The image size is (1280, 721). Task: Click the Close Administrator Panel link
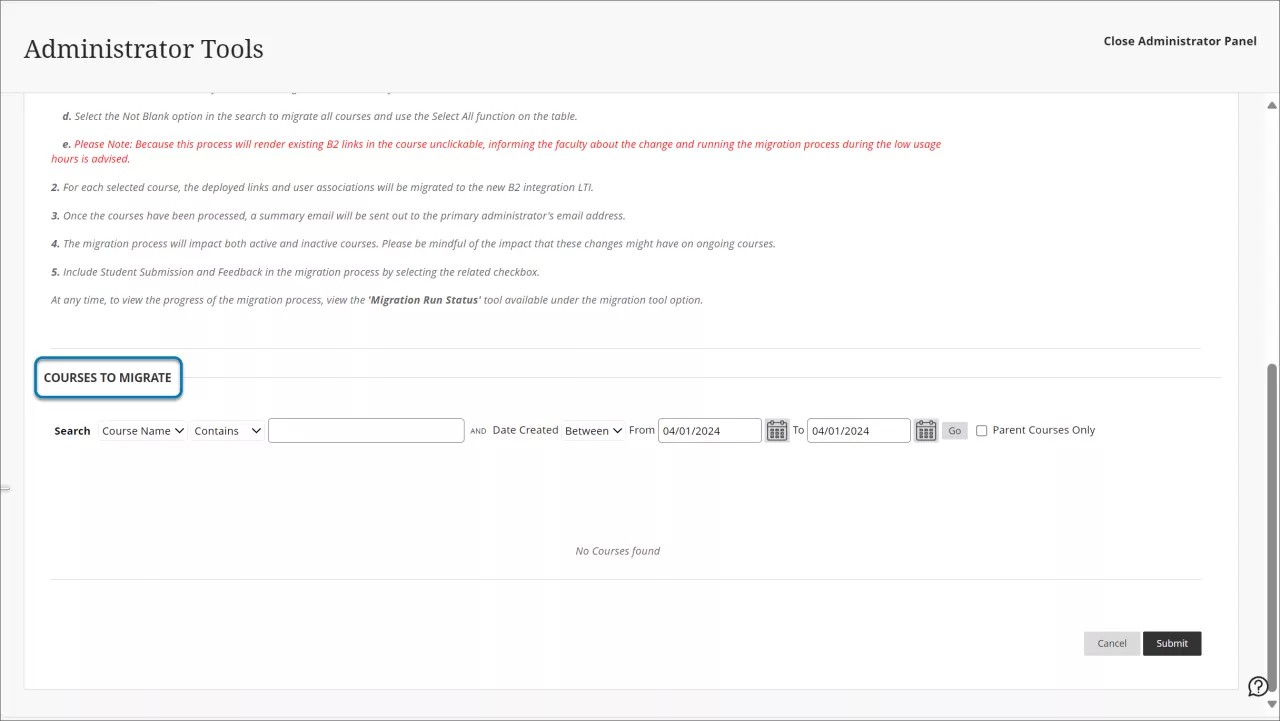[1180, 41]
